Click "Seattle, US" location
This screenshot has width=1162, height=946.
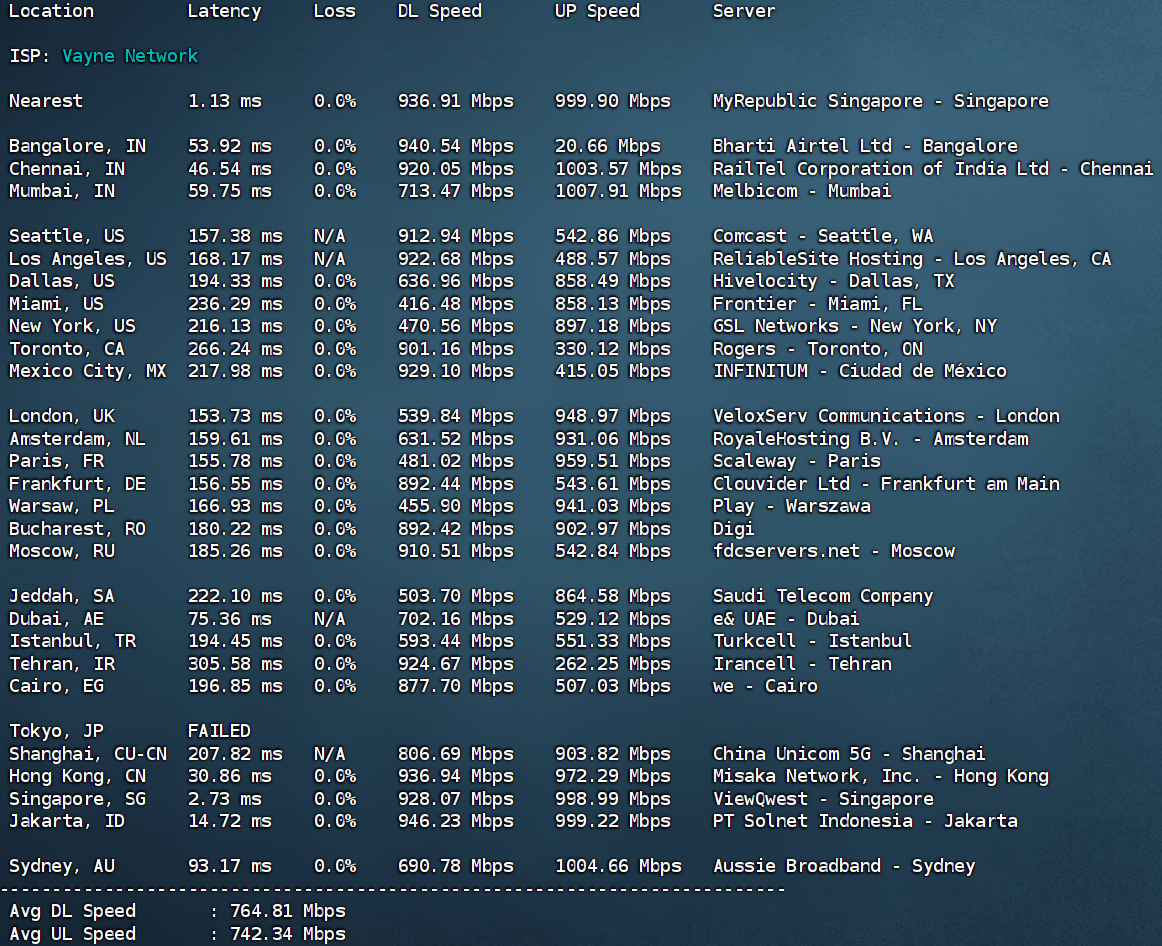point(67,236)
